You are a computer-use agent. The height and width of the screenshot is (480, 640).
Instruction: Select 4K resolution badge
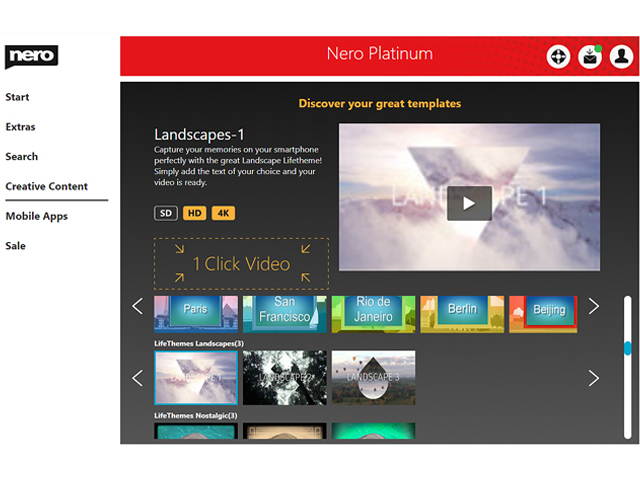click(x=223, y=213)
